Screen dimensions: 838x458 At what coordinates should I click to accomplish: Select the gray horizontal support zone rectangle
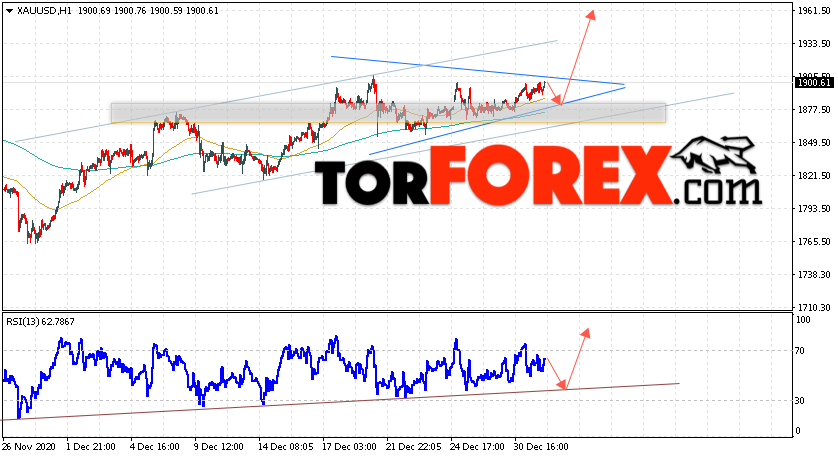(389, 113)
